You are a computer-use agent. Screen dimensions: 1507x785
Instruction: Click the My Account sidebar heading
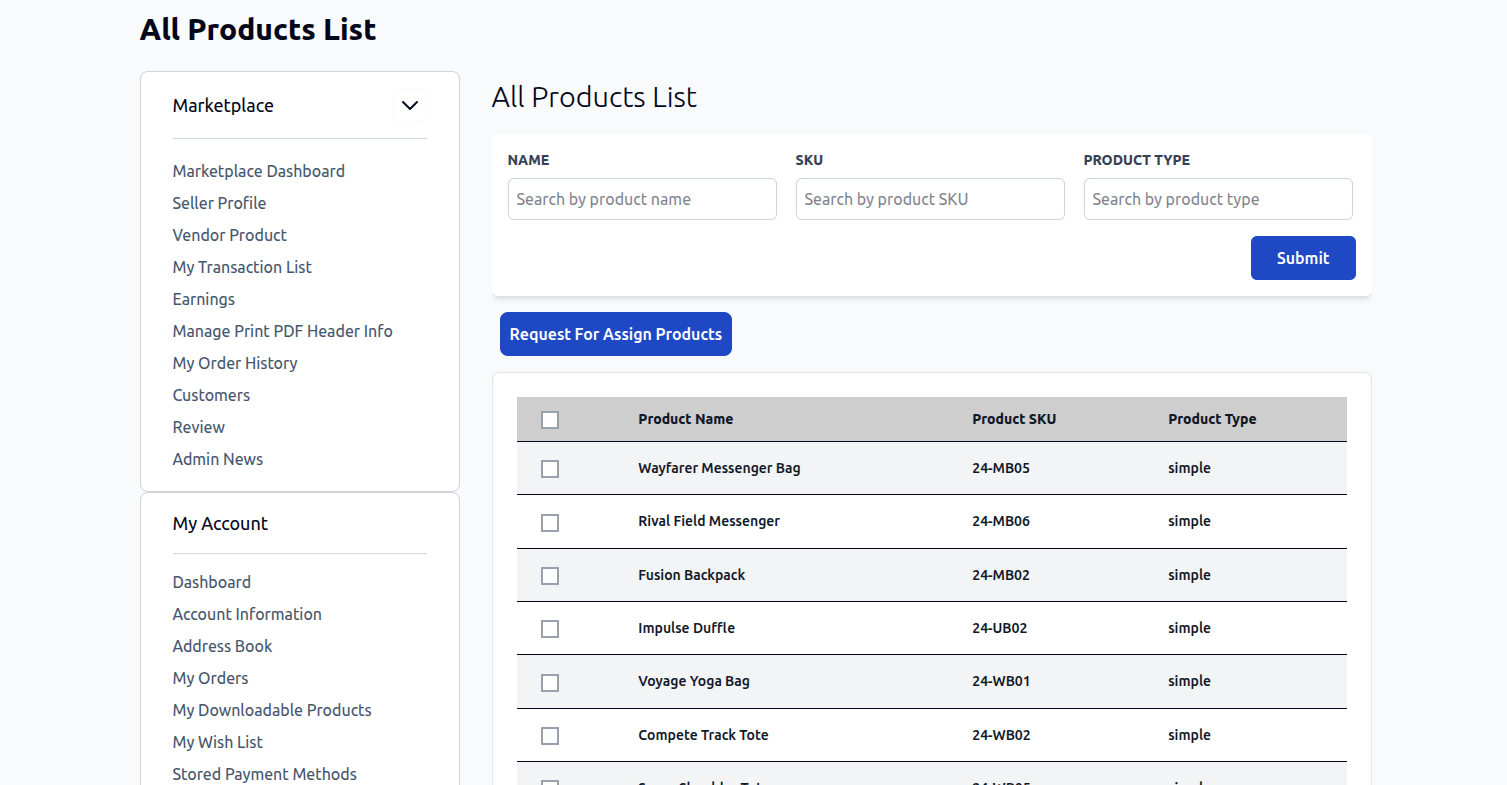(x=220, y=523)
